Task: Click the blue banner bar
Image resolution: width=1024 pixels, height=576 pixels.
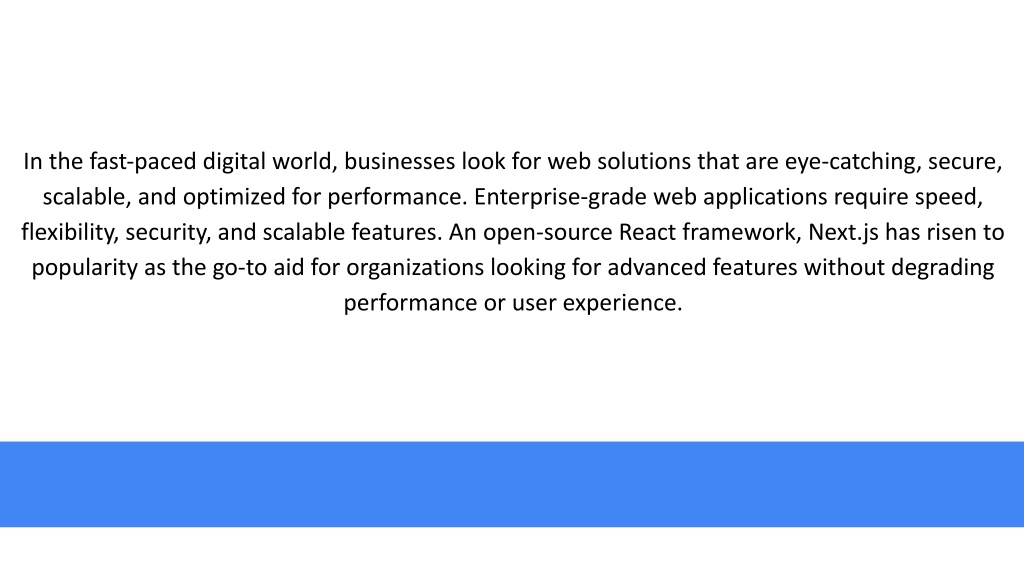Action: click(x=512, y=484)
